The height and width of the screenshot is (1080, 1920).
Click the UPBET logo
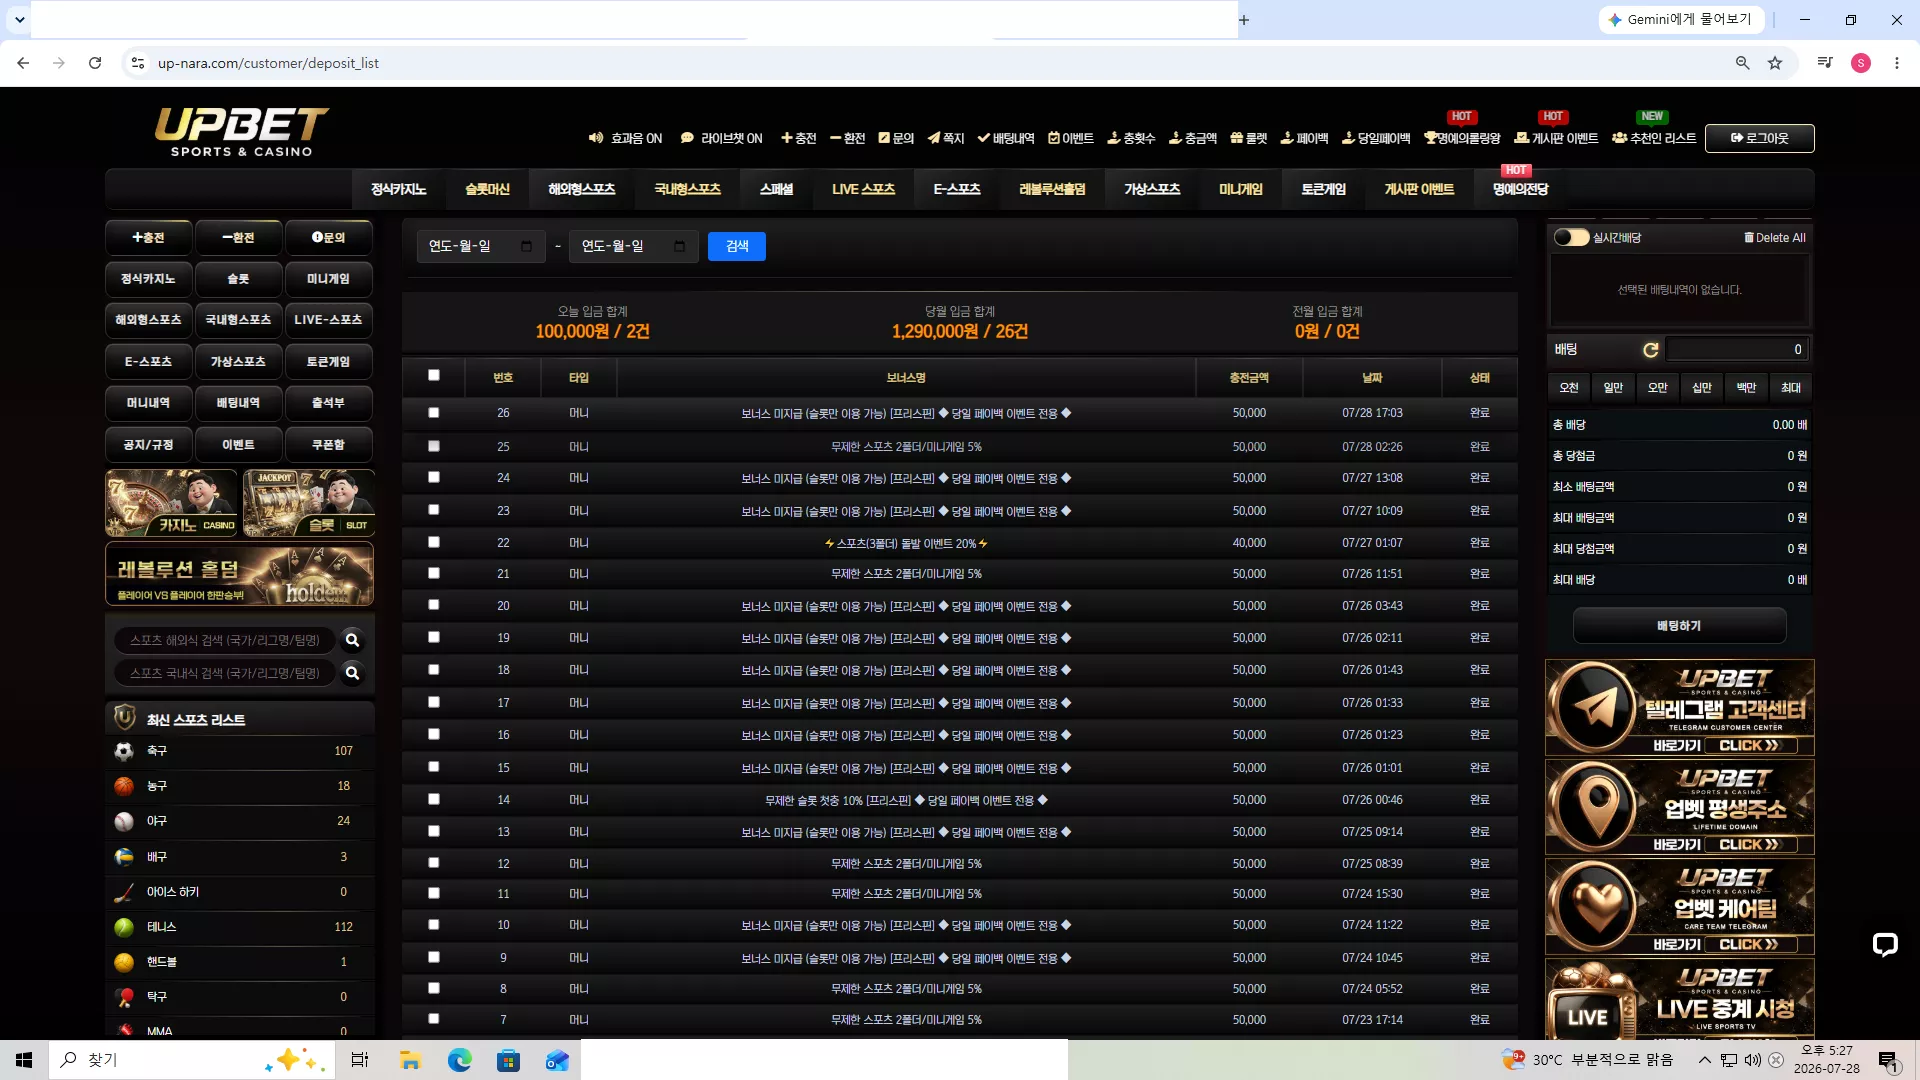[x=241, y=132]
